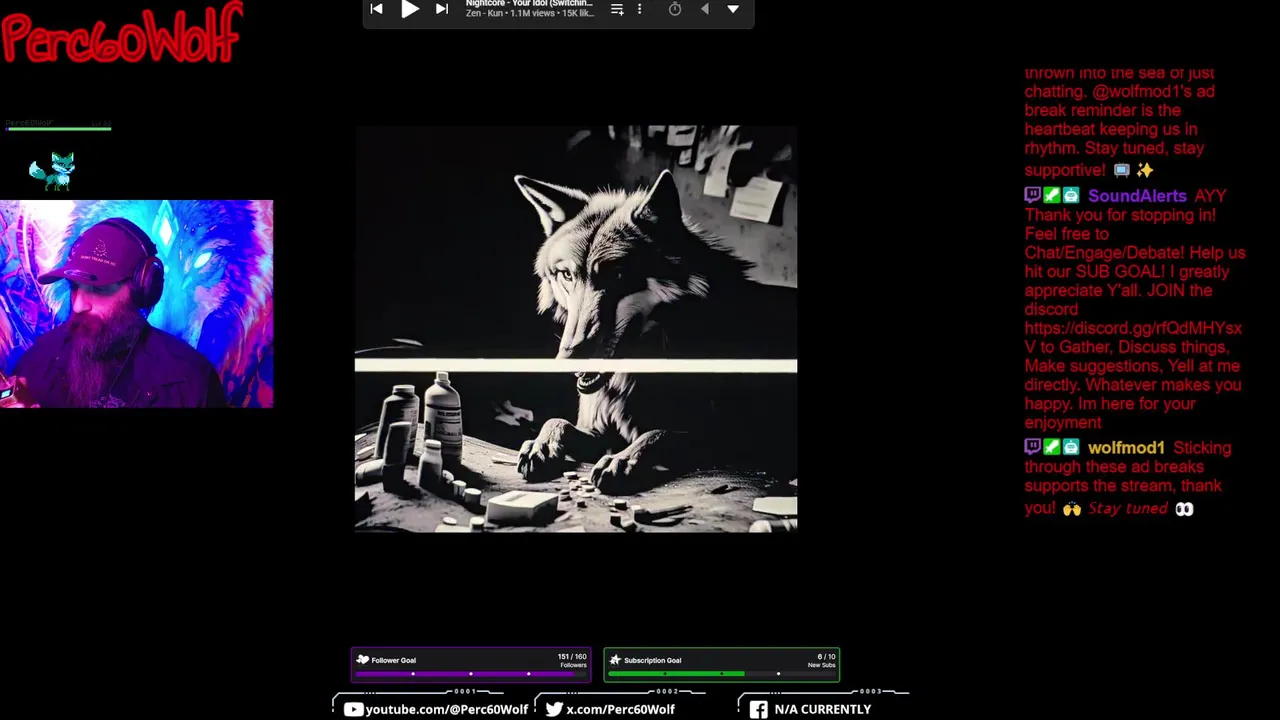Screen dimensions: 1280x720
Task: Click the Subscription Goal green progress bar
Action: pos(721,674)
